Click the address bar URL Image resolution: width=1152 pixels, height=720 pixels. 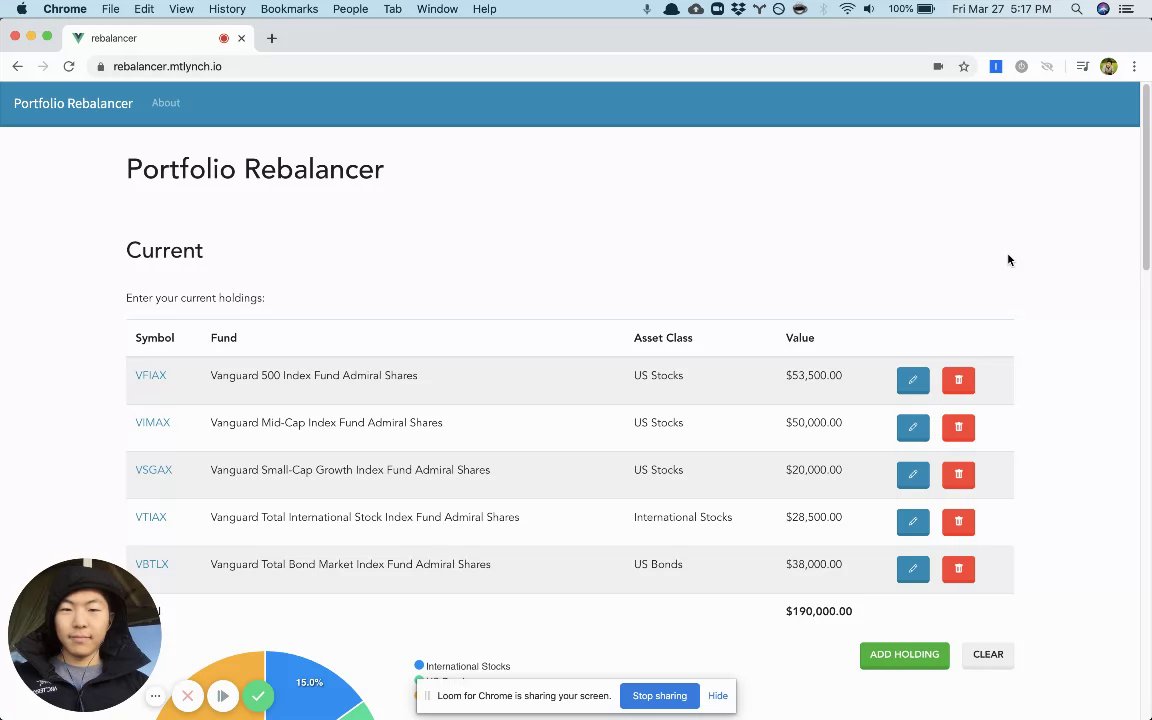click(168, 66)
